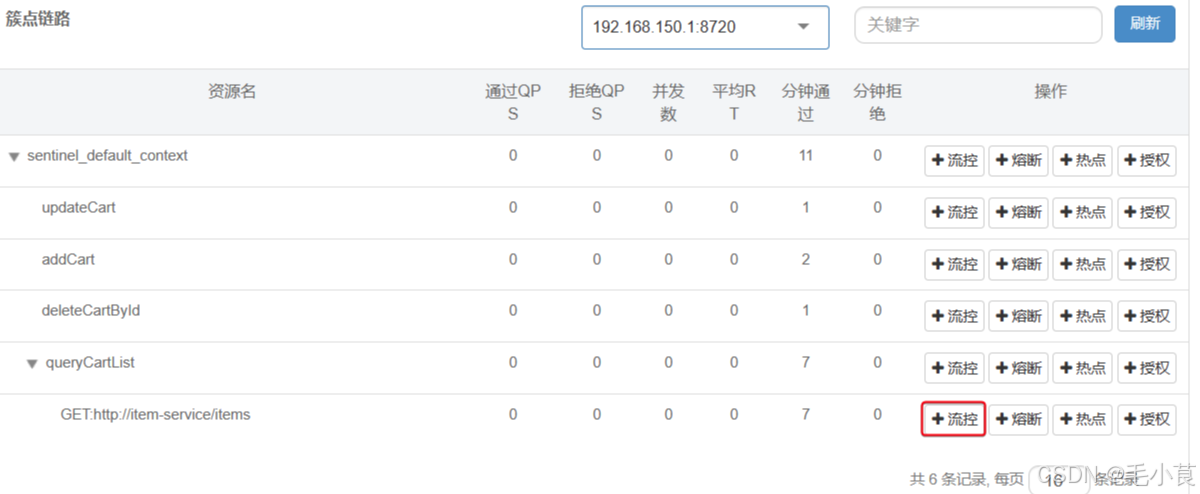Add 授权 rule for GET:http://item-service/items

pyautogui.click(x=1146, y=420)
